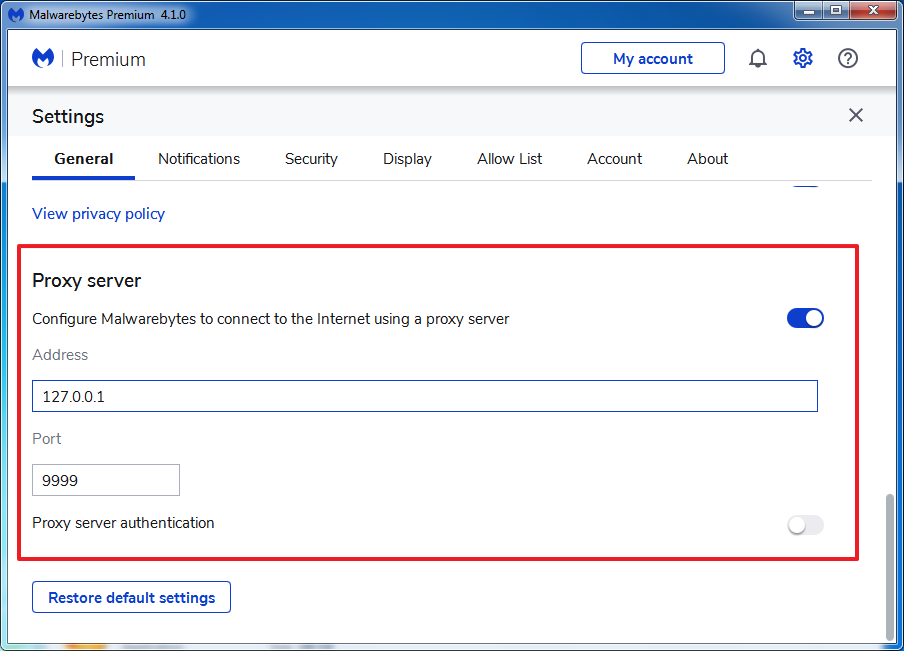Click the Port field showing 9999
Viewport: 904px width, 651px height.
click(106, 480)
